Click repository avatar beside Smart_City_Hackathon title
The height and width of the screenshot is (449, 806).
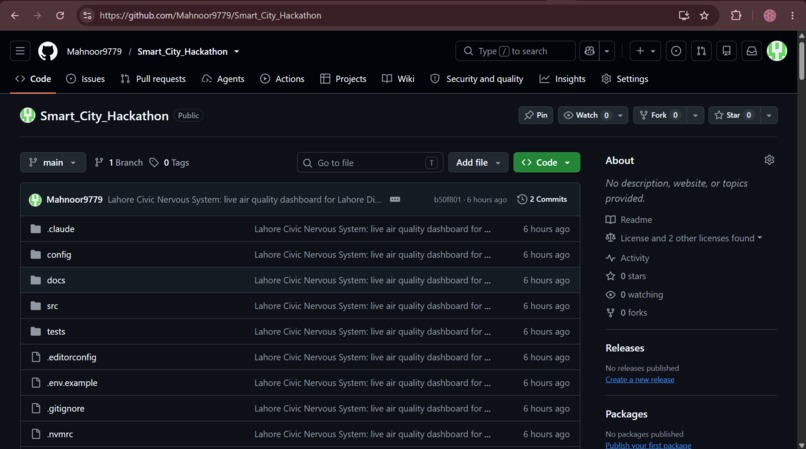27,115
